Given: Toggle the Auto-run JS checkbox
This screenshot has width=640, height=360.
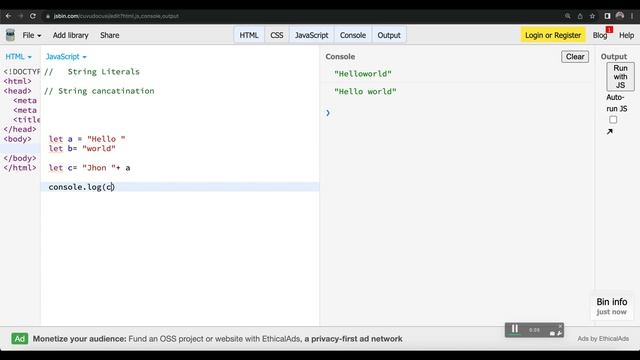Looking at the screenshot, I should pos(613,120).
